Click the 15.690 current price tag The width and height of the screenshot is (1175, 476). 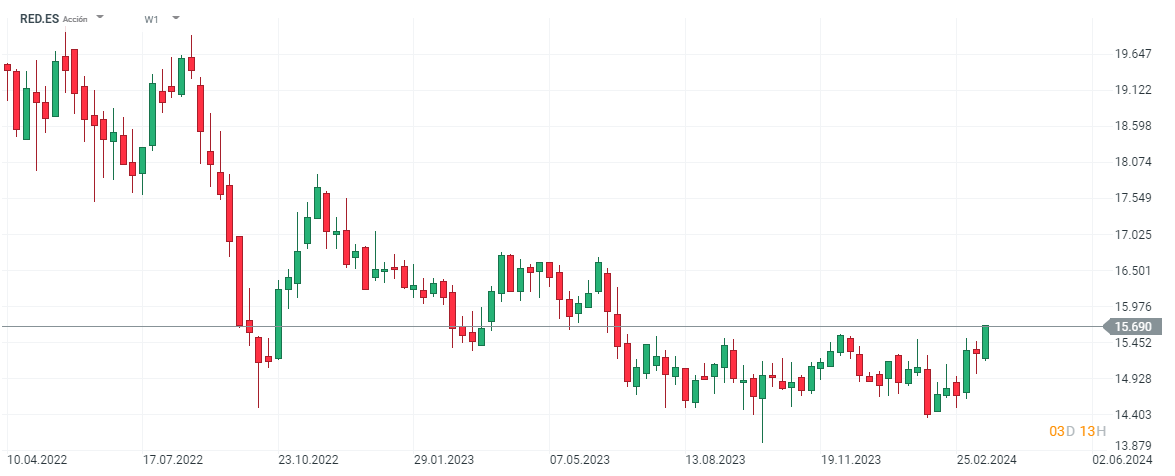click(1133, 327)
